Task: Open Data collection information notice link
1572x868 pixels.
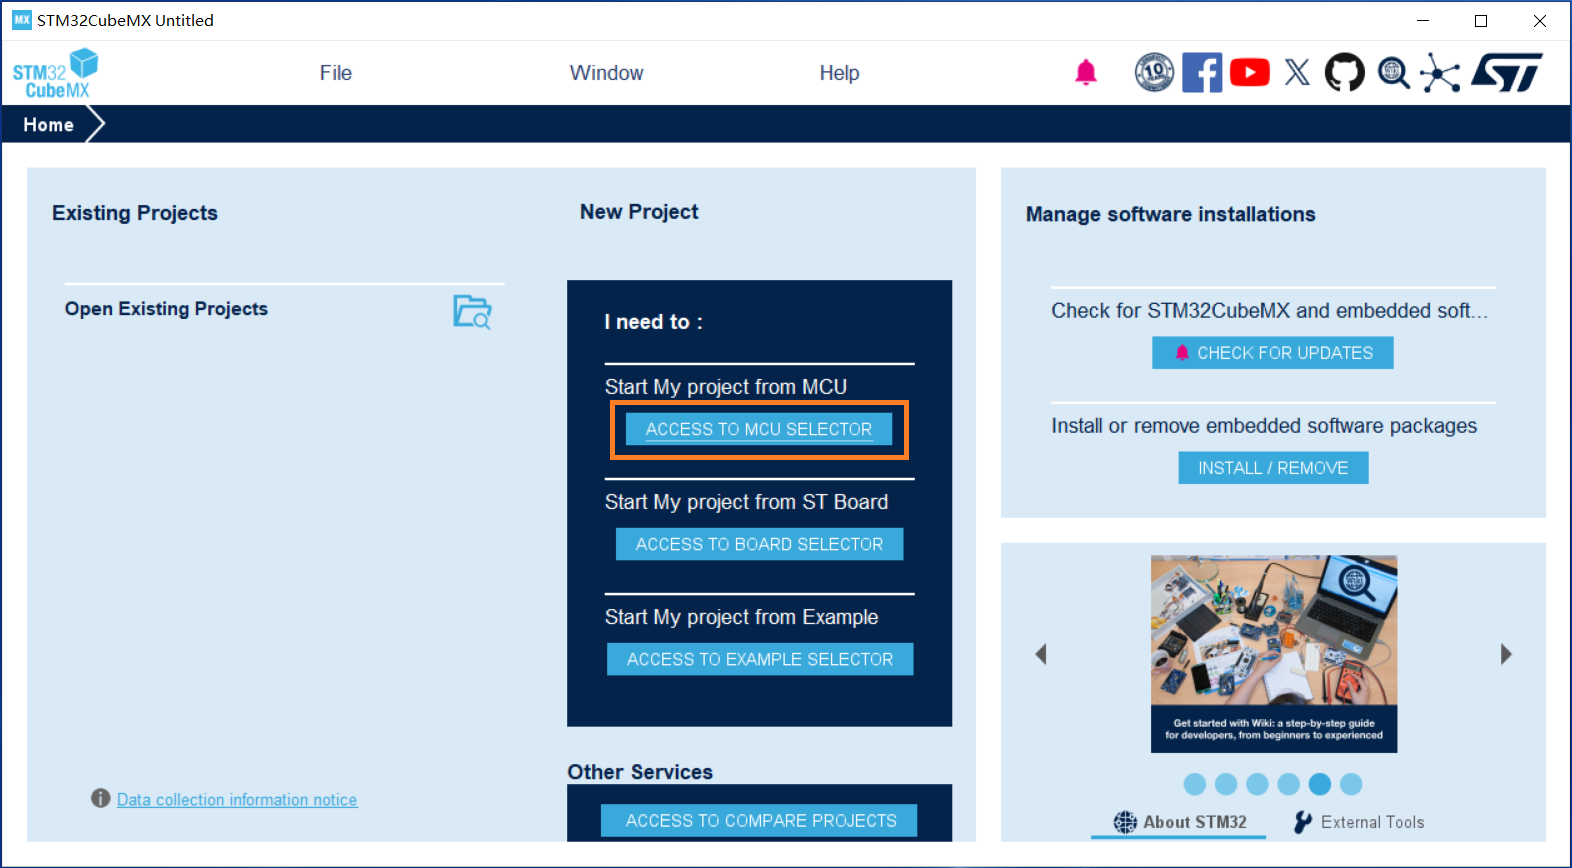Action: [x=237, y=800]
